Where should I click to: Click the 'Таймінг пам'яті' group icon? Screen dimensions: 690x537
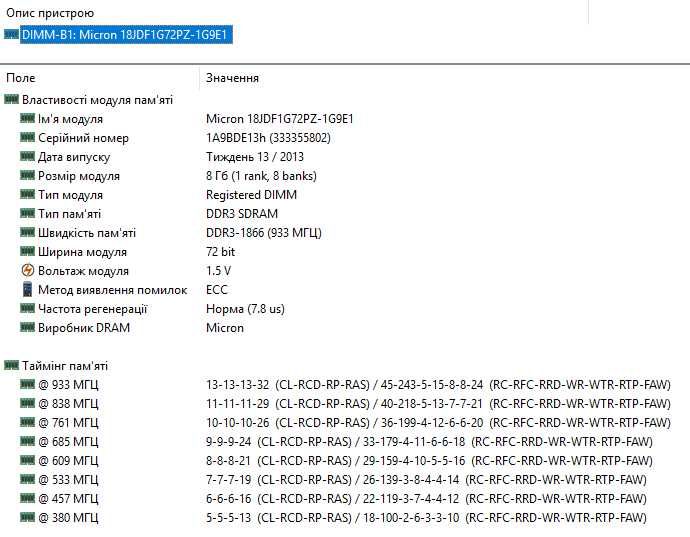11,365
